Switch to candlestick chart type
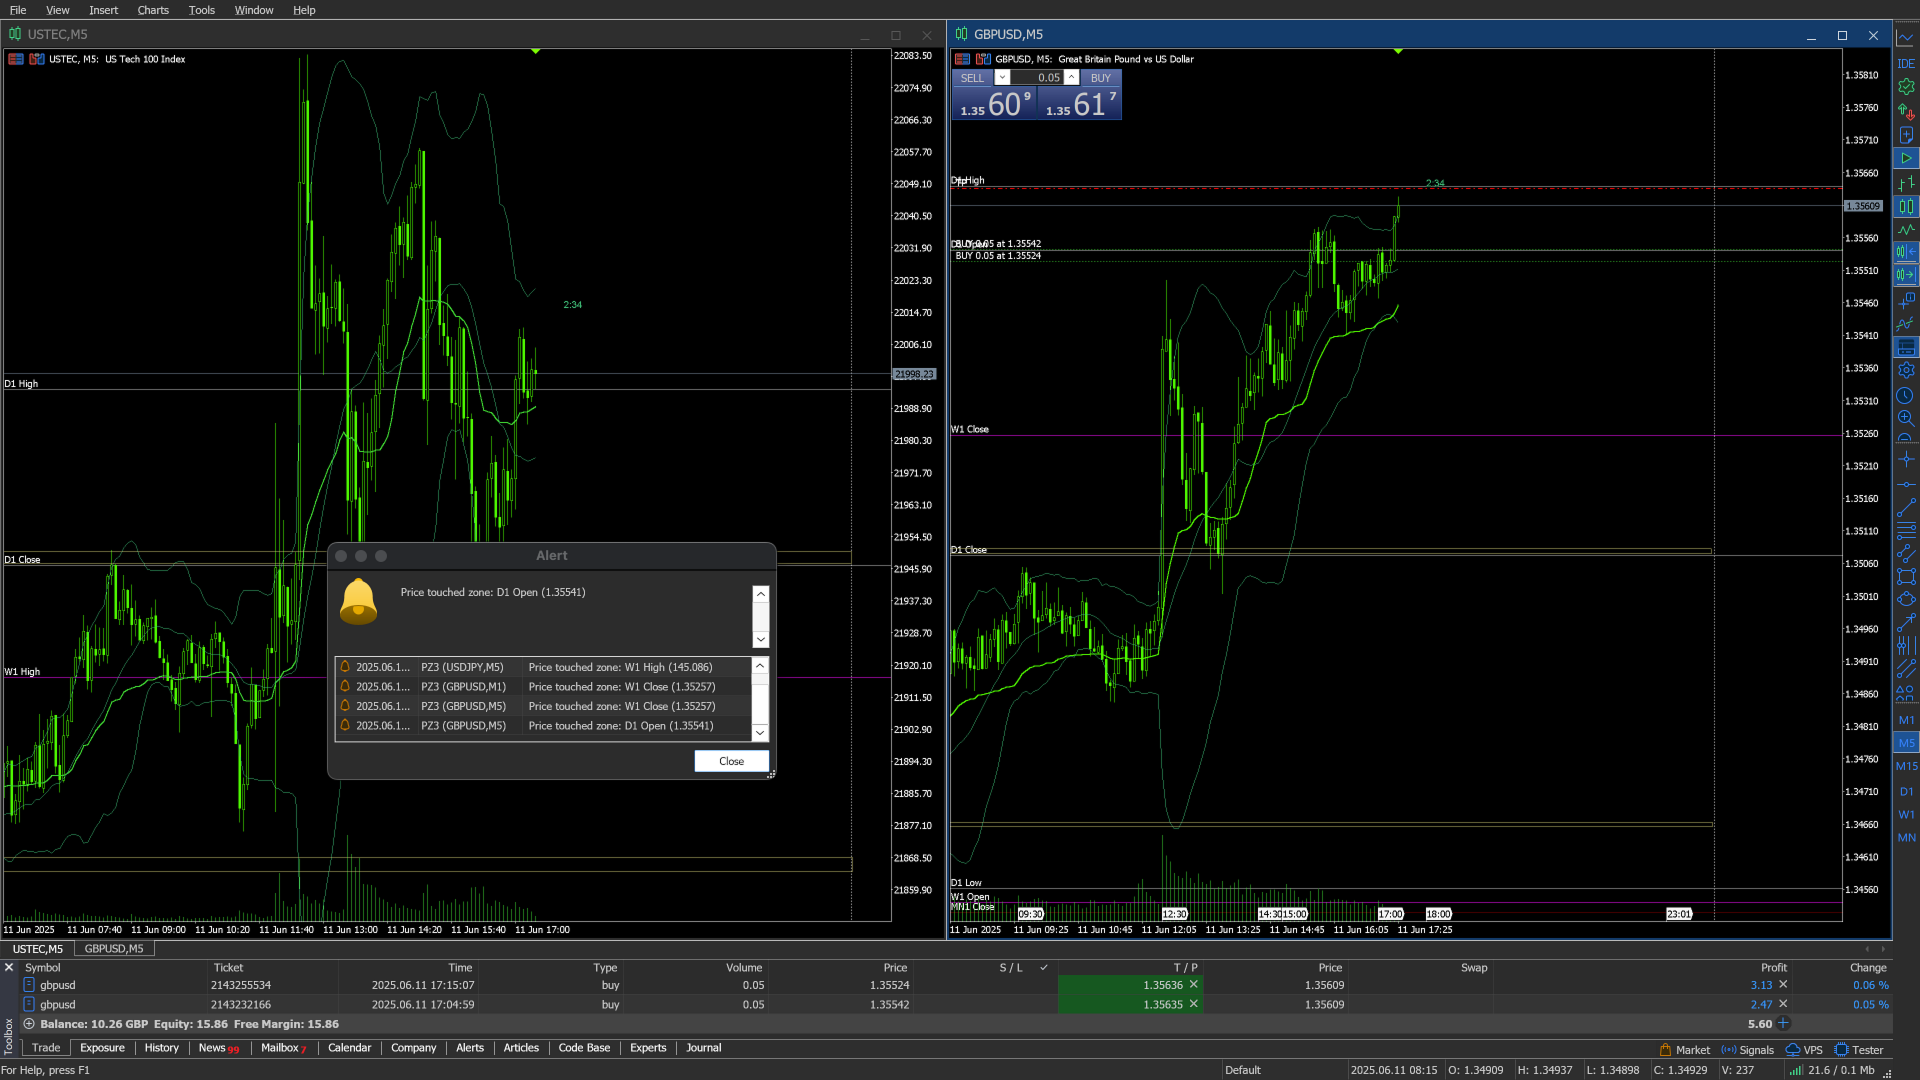 click(x=1906, y=206)
